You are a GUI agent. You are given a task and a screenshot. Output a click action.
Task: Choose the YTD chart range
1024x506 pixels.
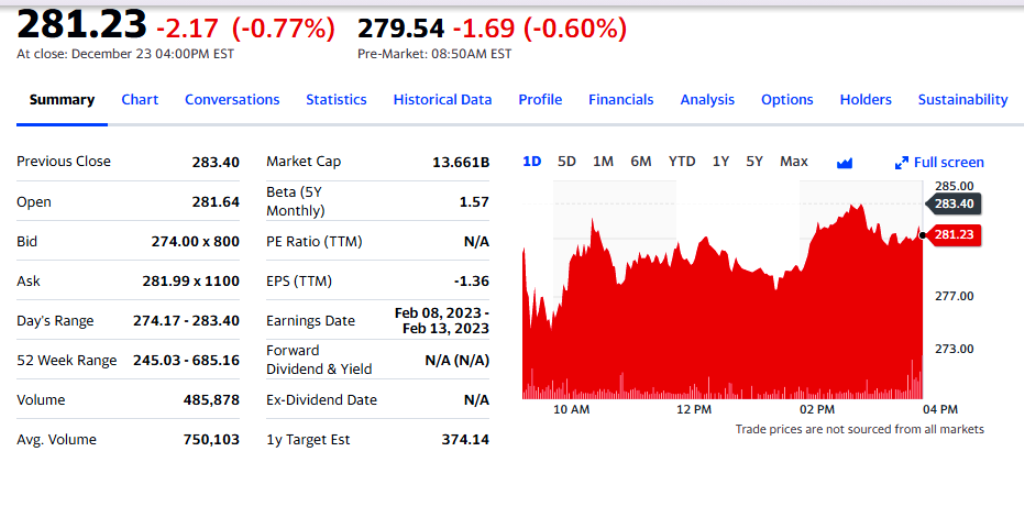coord(682,161)
